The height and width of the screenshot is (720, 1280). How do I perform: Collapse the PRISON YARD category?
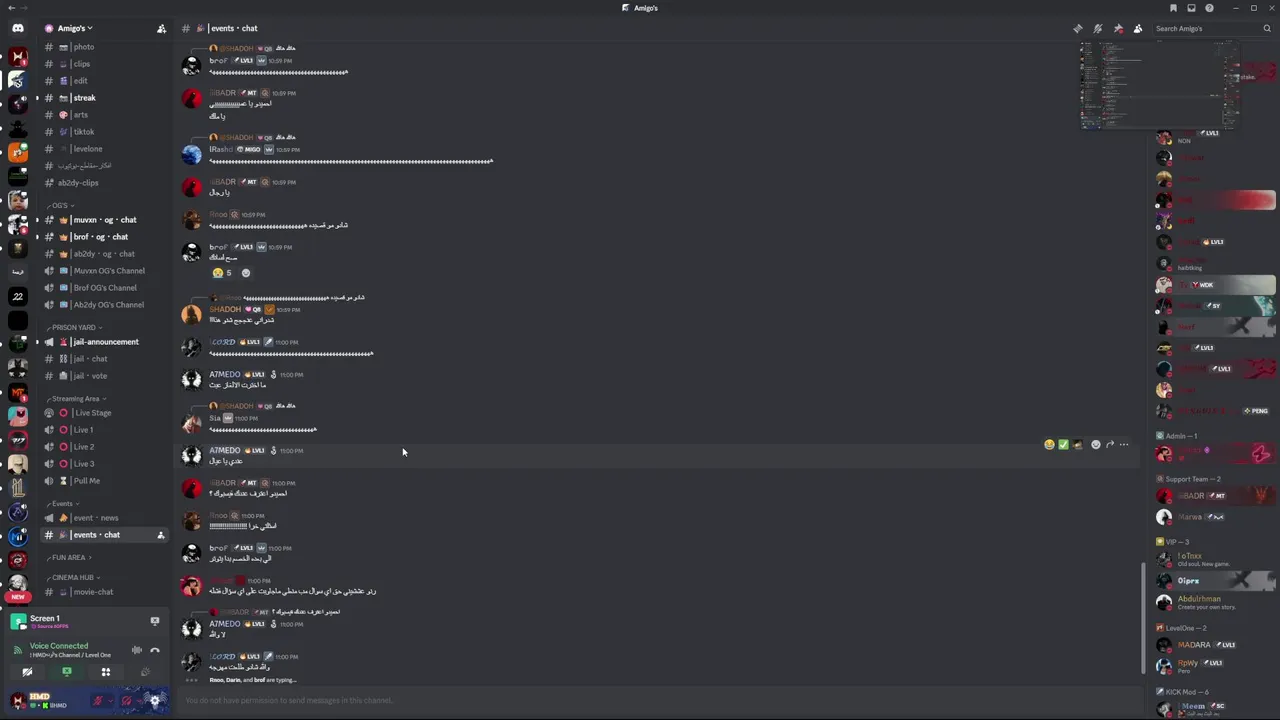point(75,327)
